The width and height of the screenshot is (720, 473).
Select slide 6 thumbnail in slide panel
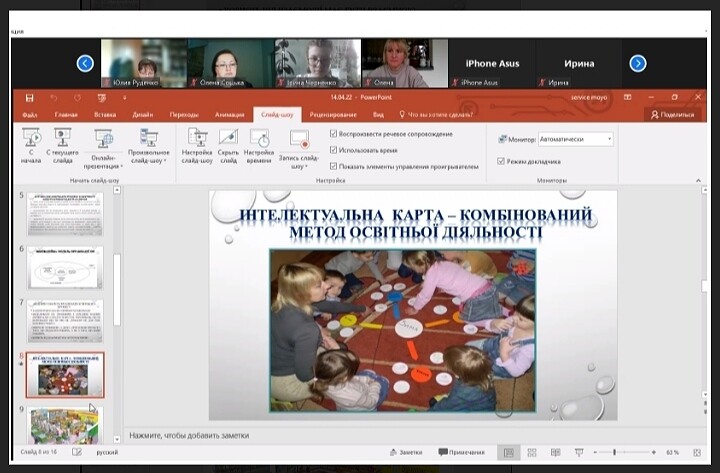(x=65, y=267)
